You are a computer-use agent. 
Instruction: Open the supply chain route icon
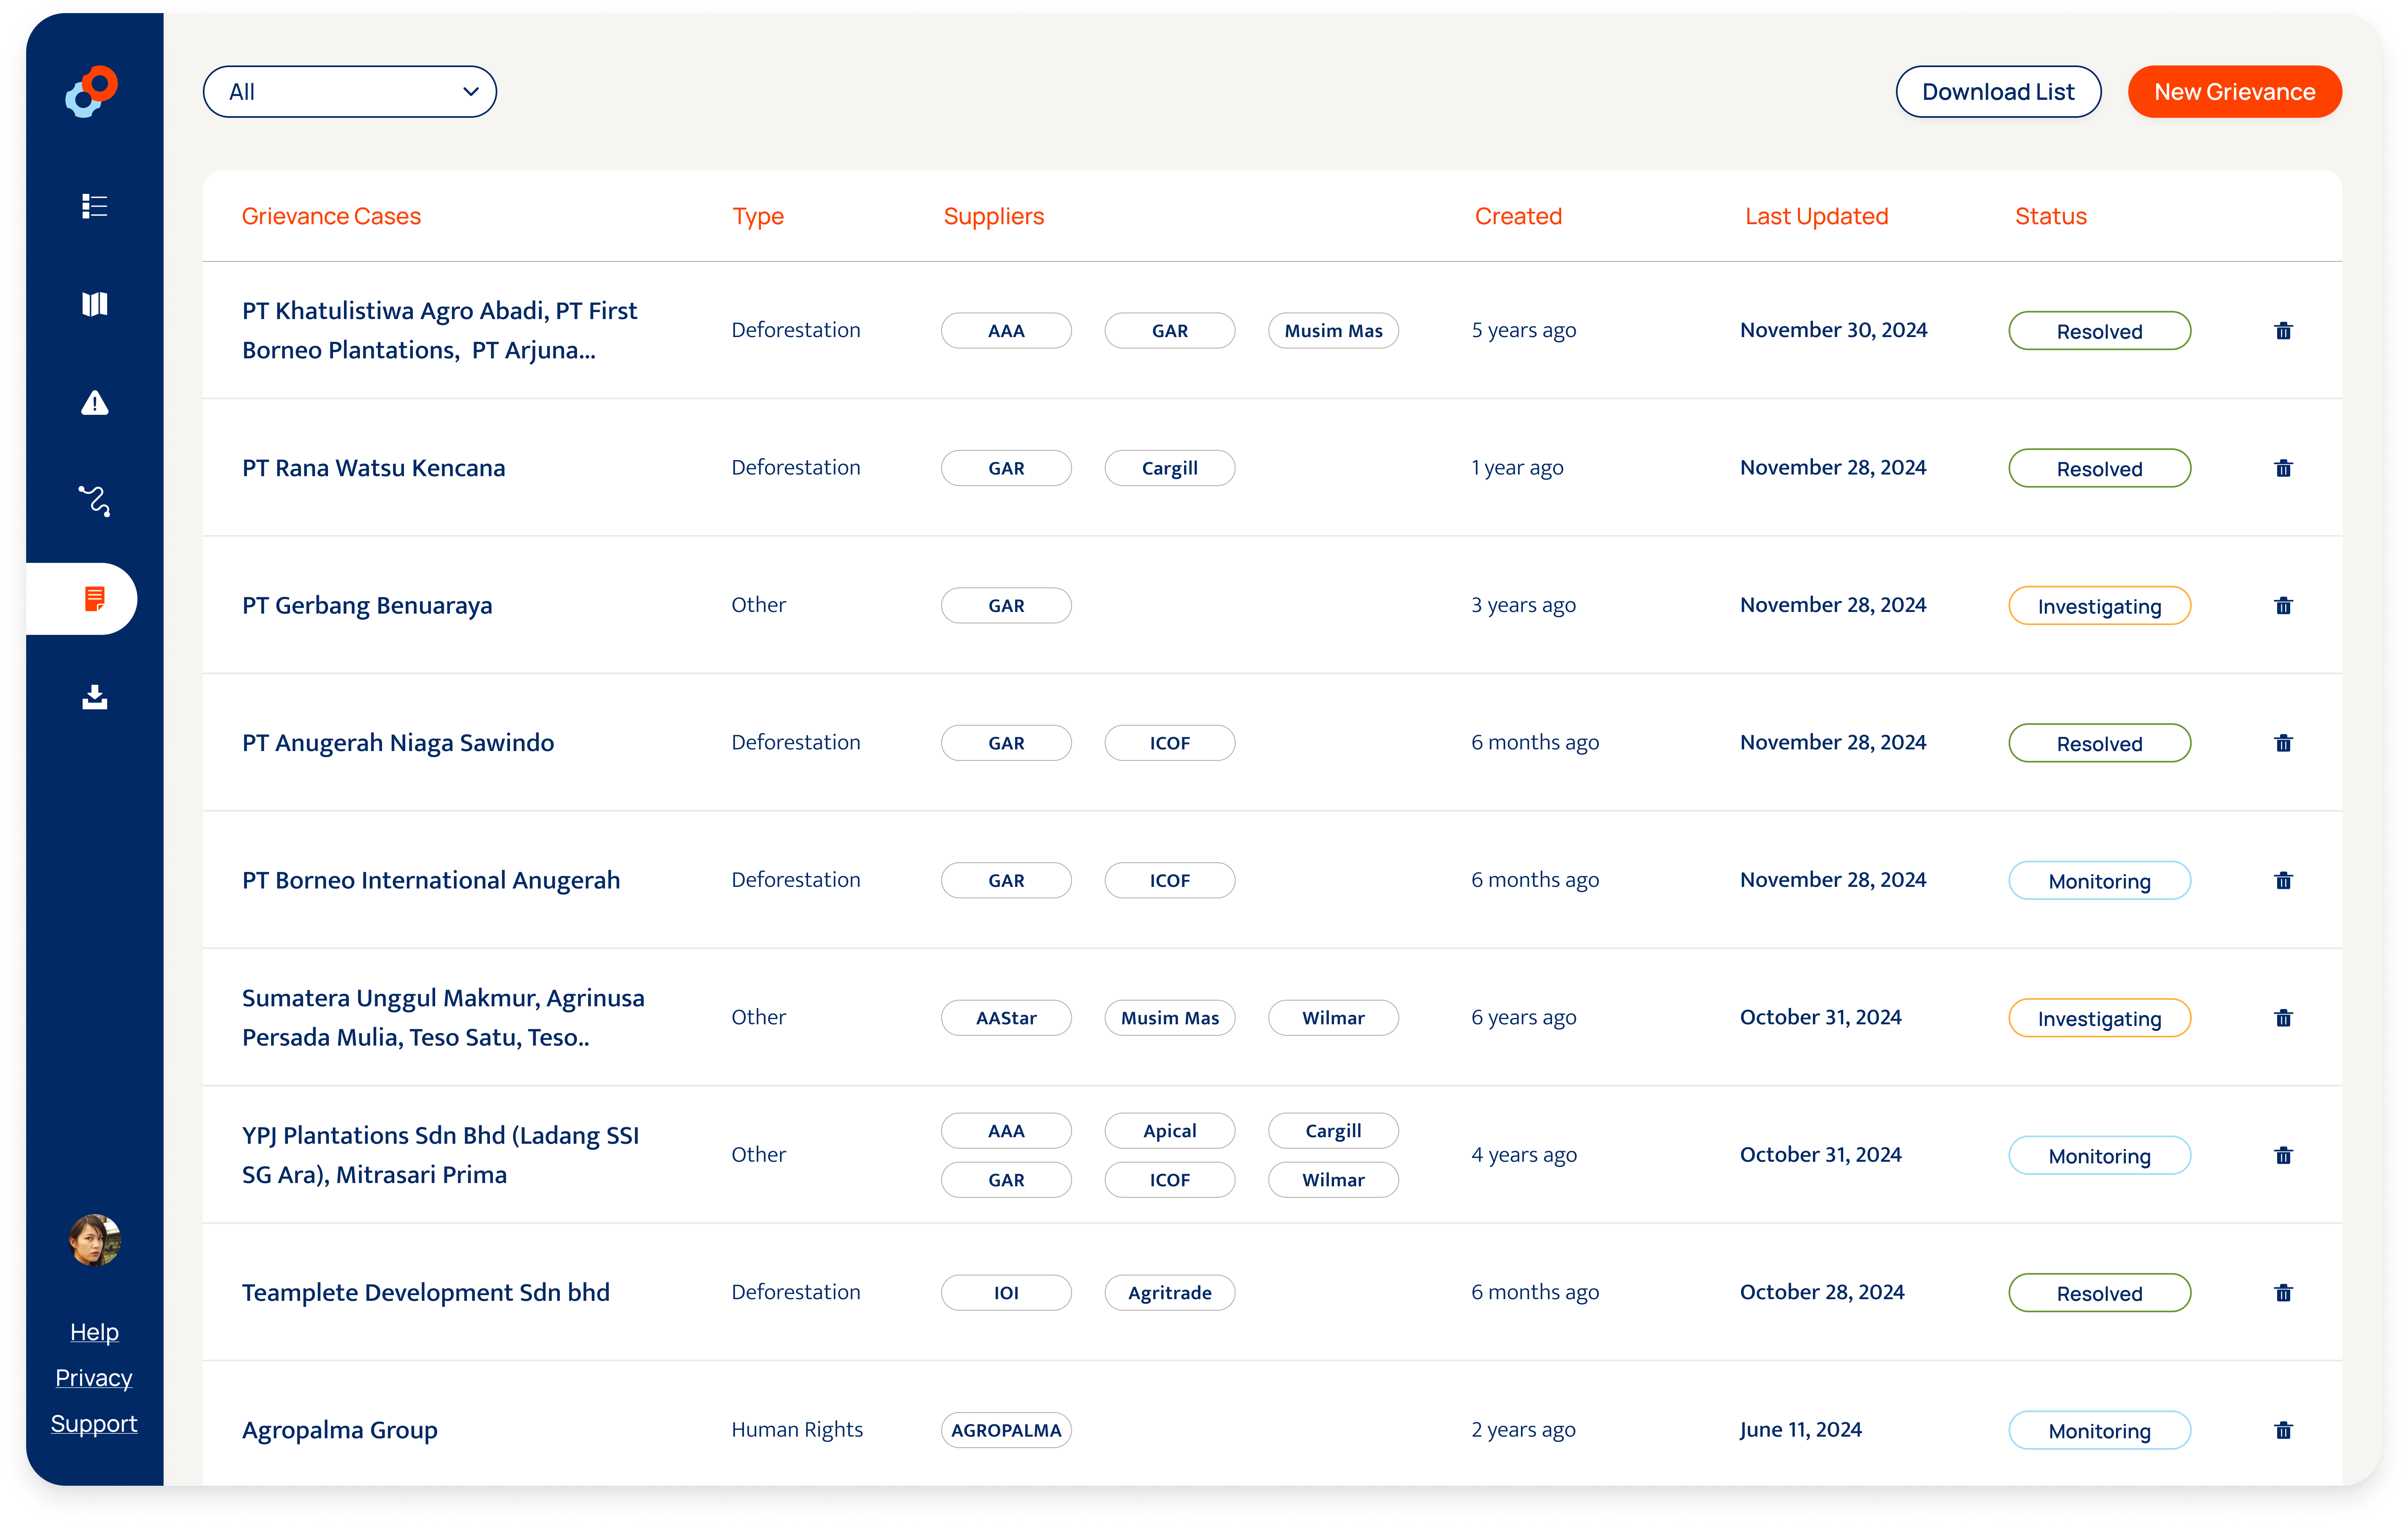pos(94,500)
